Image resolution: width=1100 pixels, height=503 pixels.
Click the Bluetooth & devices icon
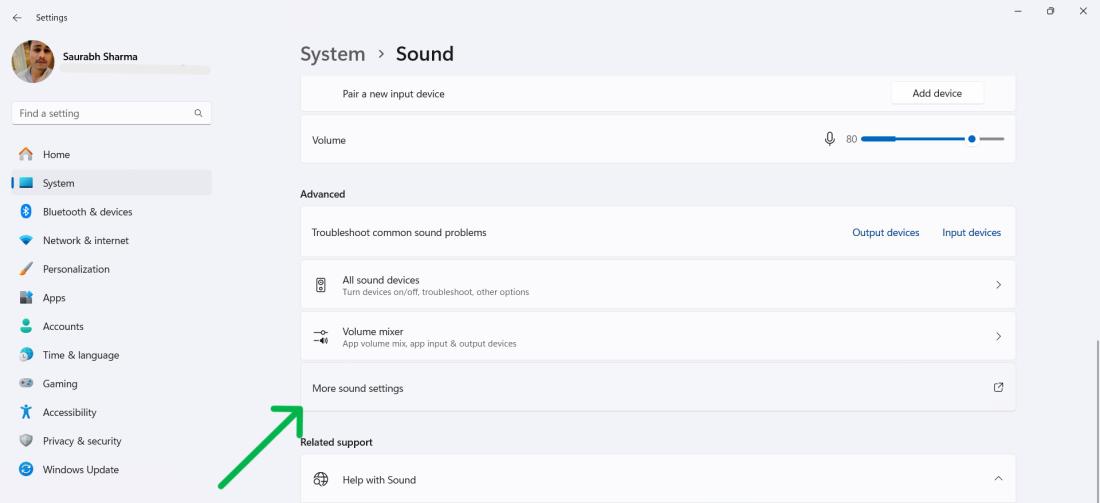pyautogui.click(x=26, y=212)
